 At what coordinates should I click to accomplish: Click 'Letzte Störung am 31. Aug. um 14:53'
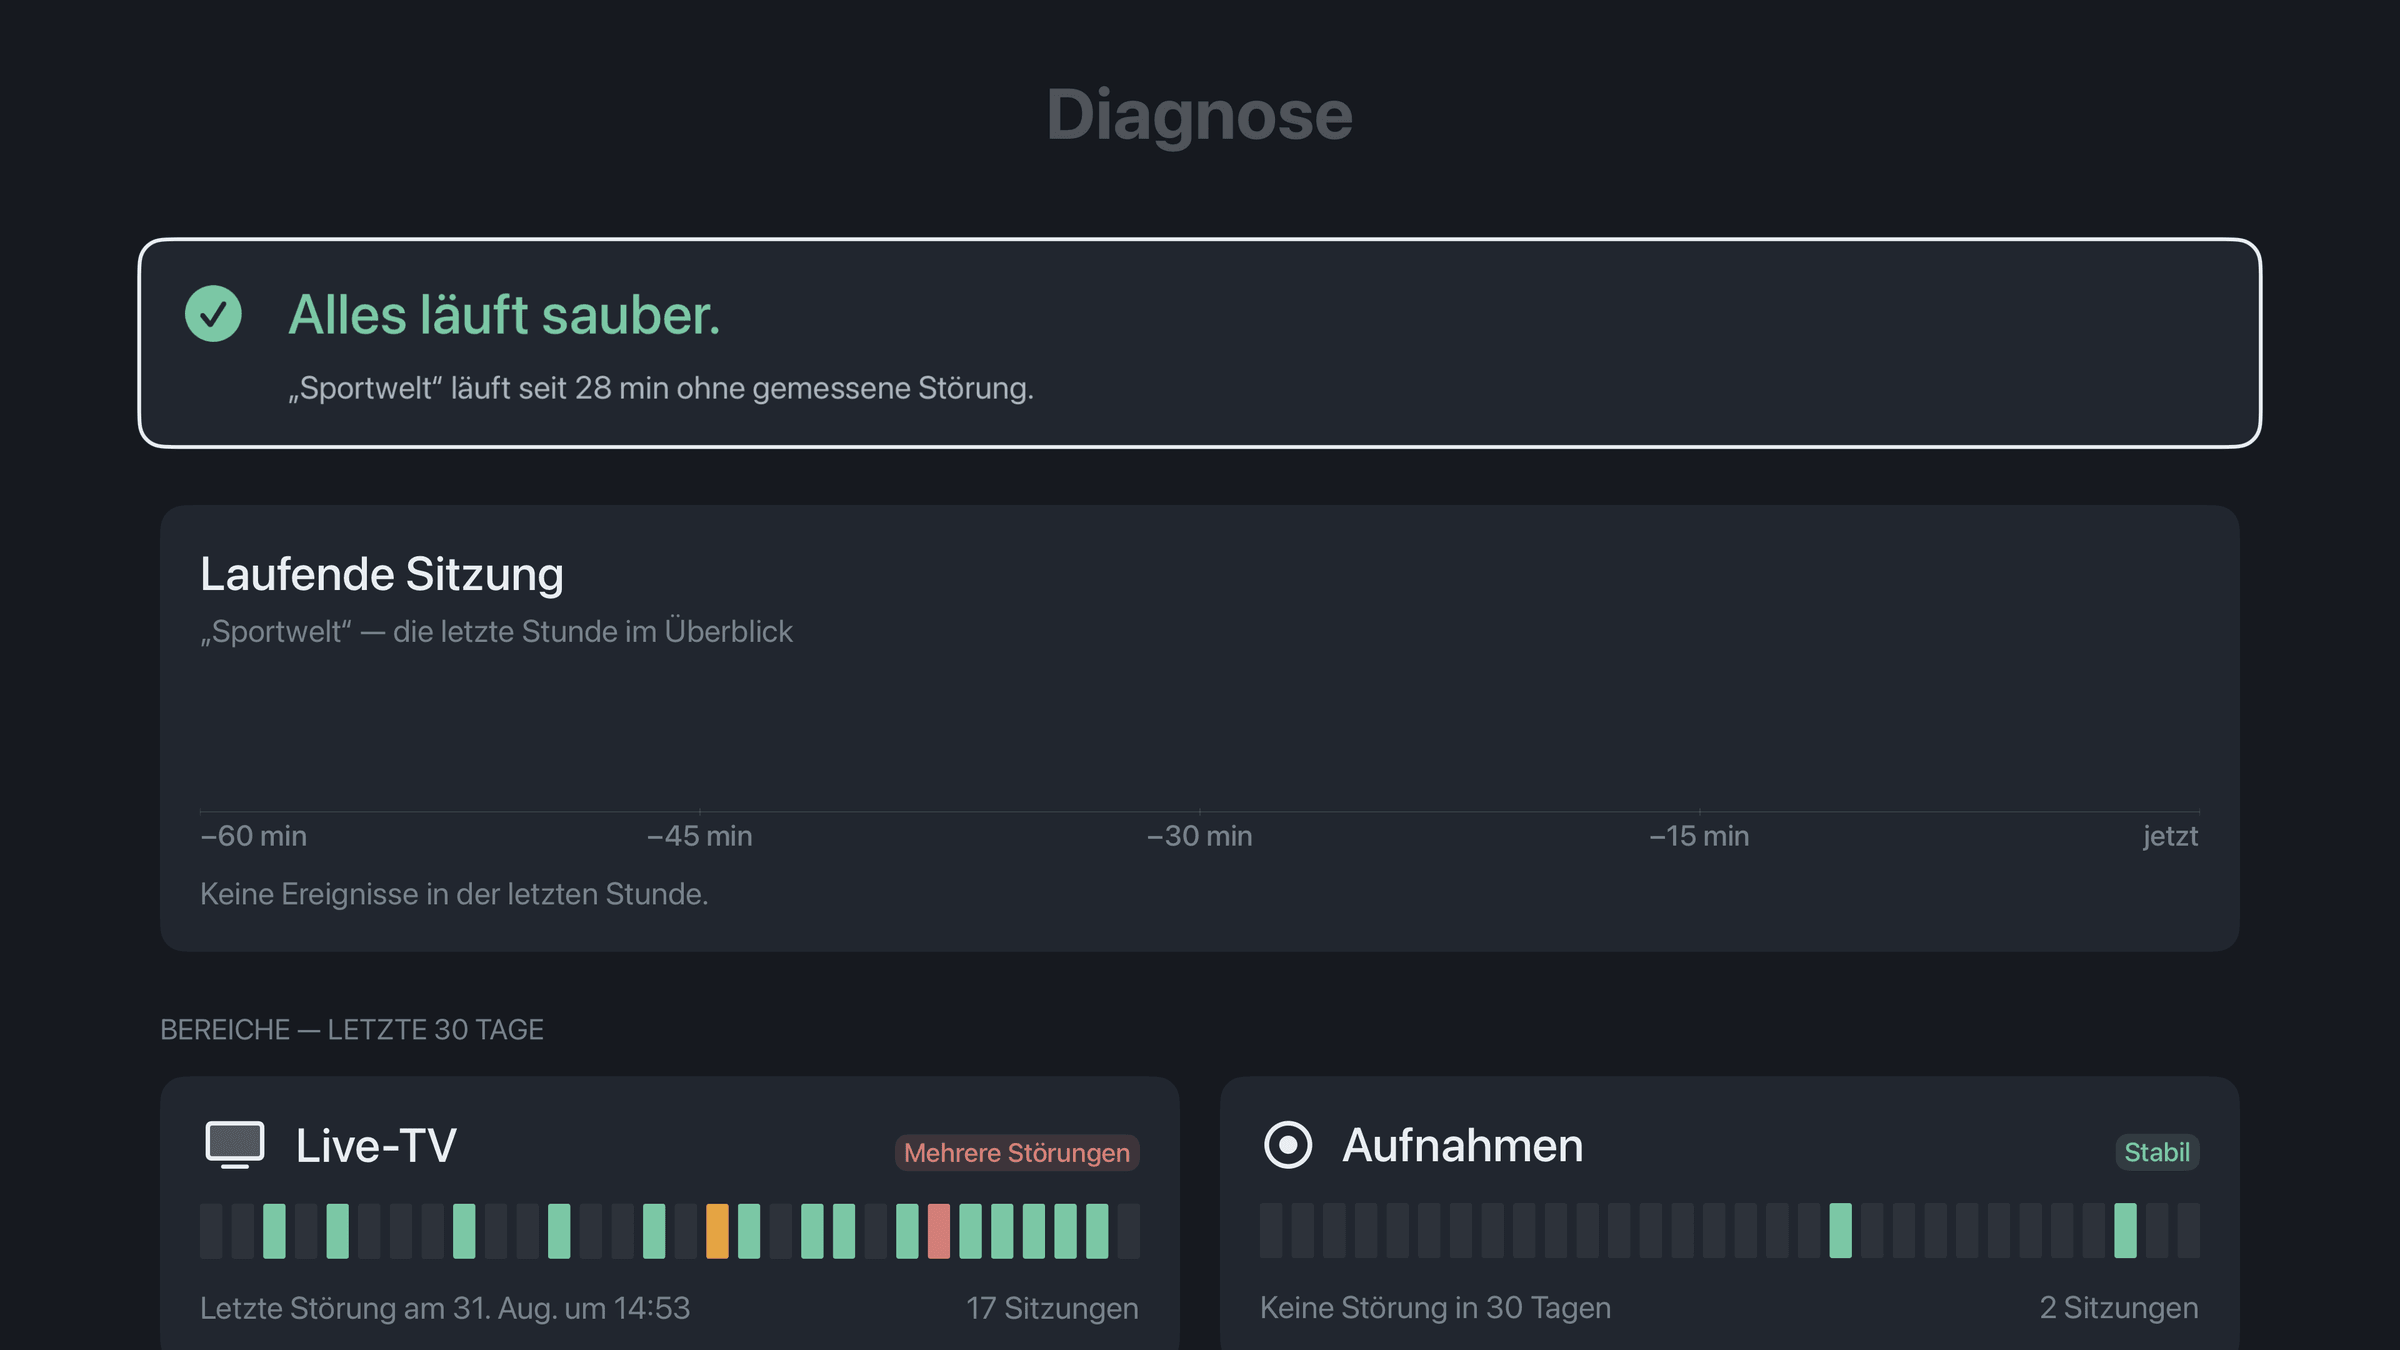(445, 1308)
